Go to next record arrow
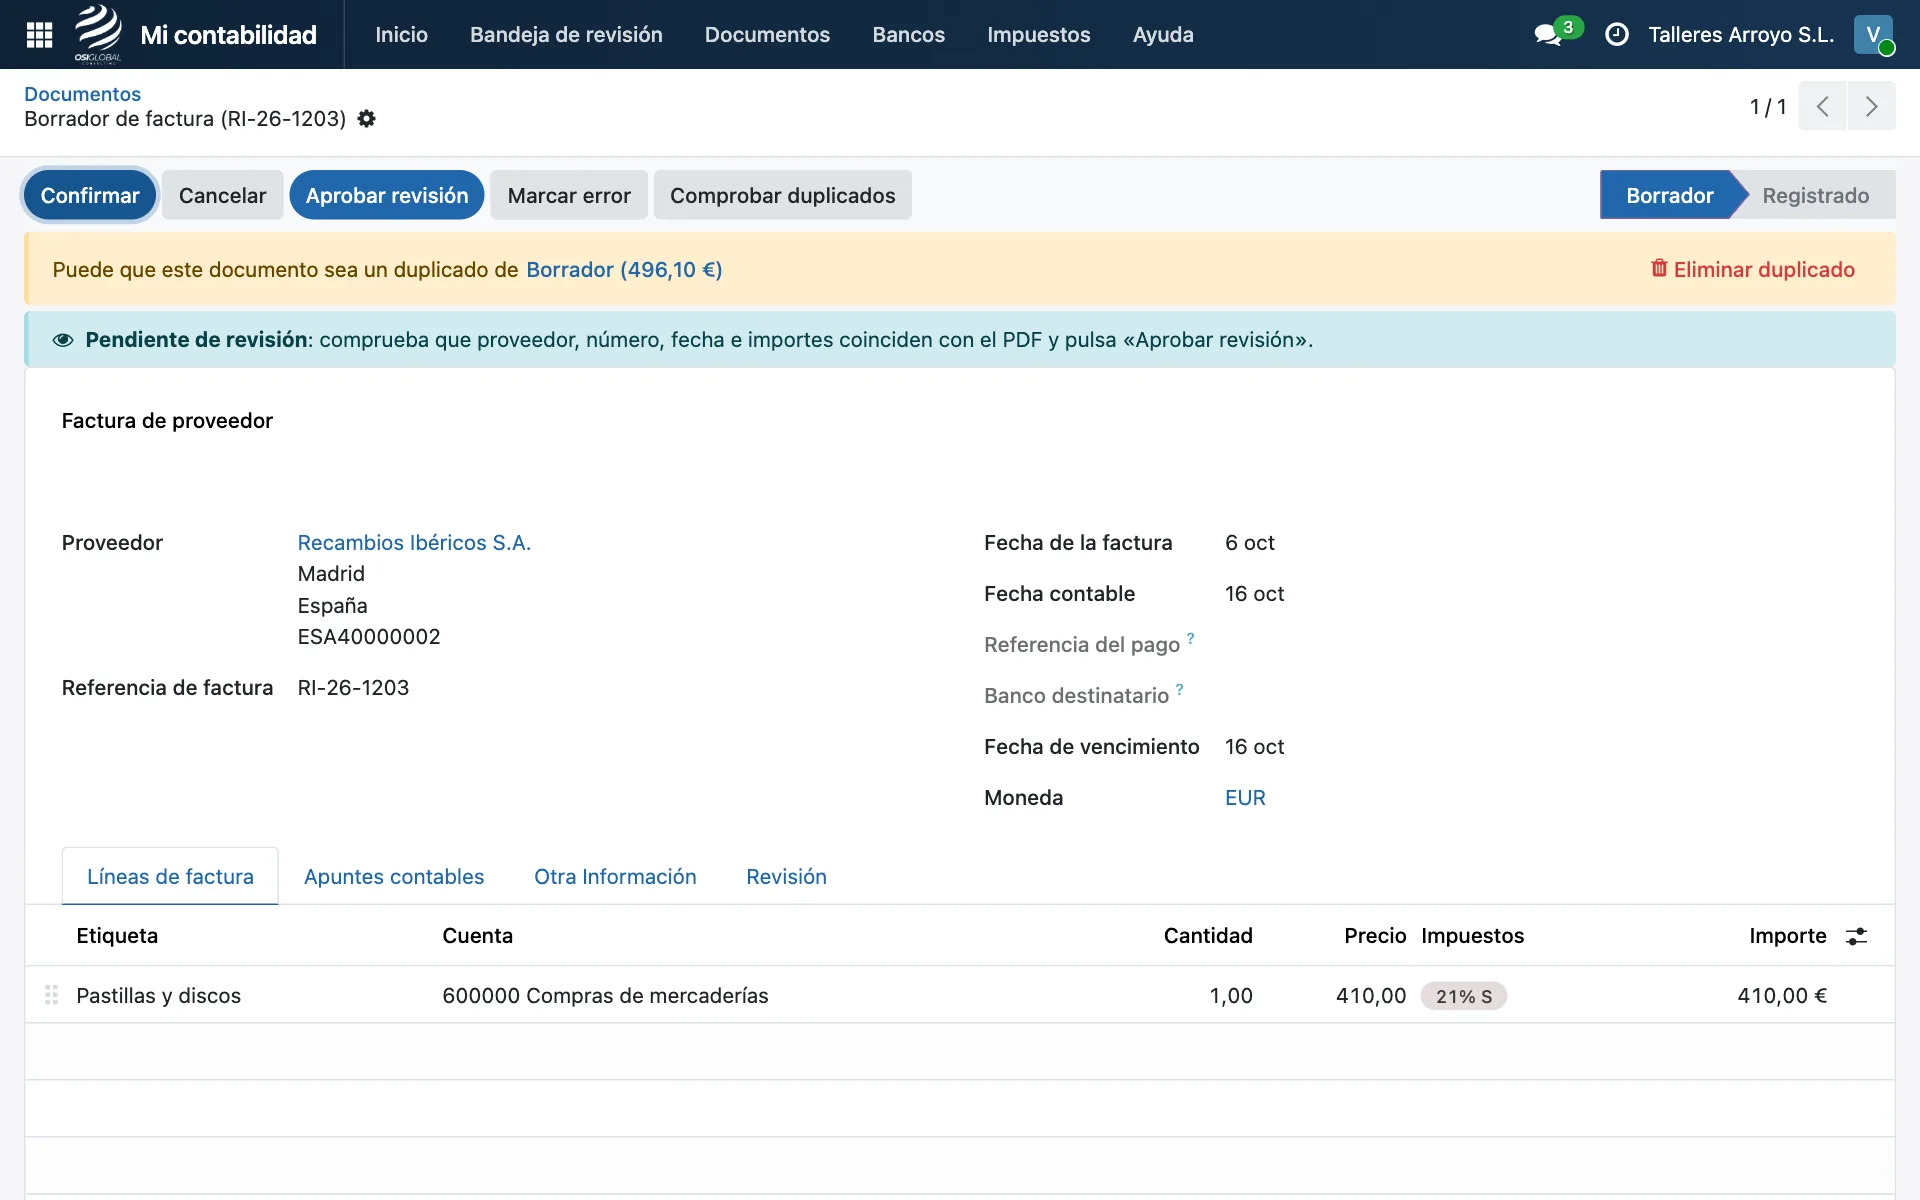This screenshot has width=1920, height=1200. [1871, 107]
